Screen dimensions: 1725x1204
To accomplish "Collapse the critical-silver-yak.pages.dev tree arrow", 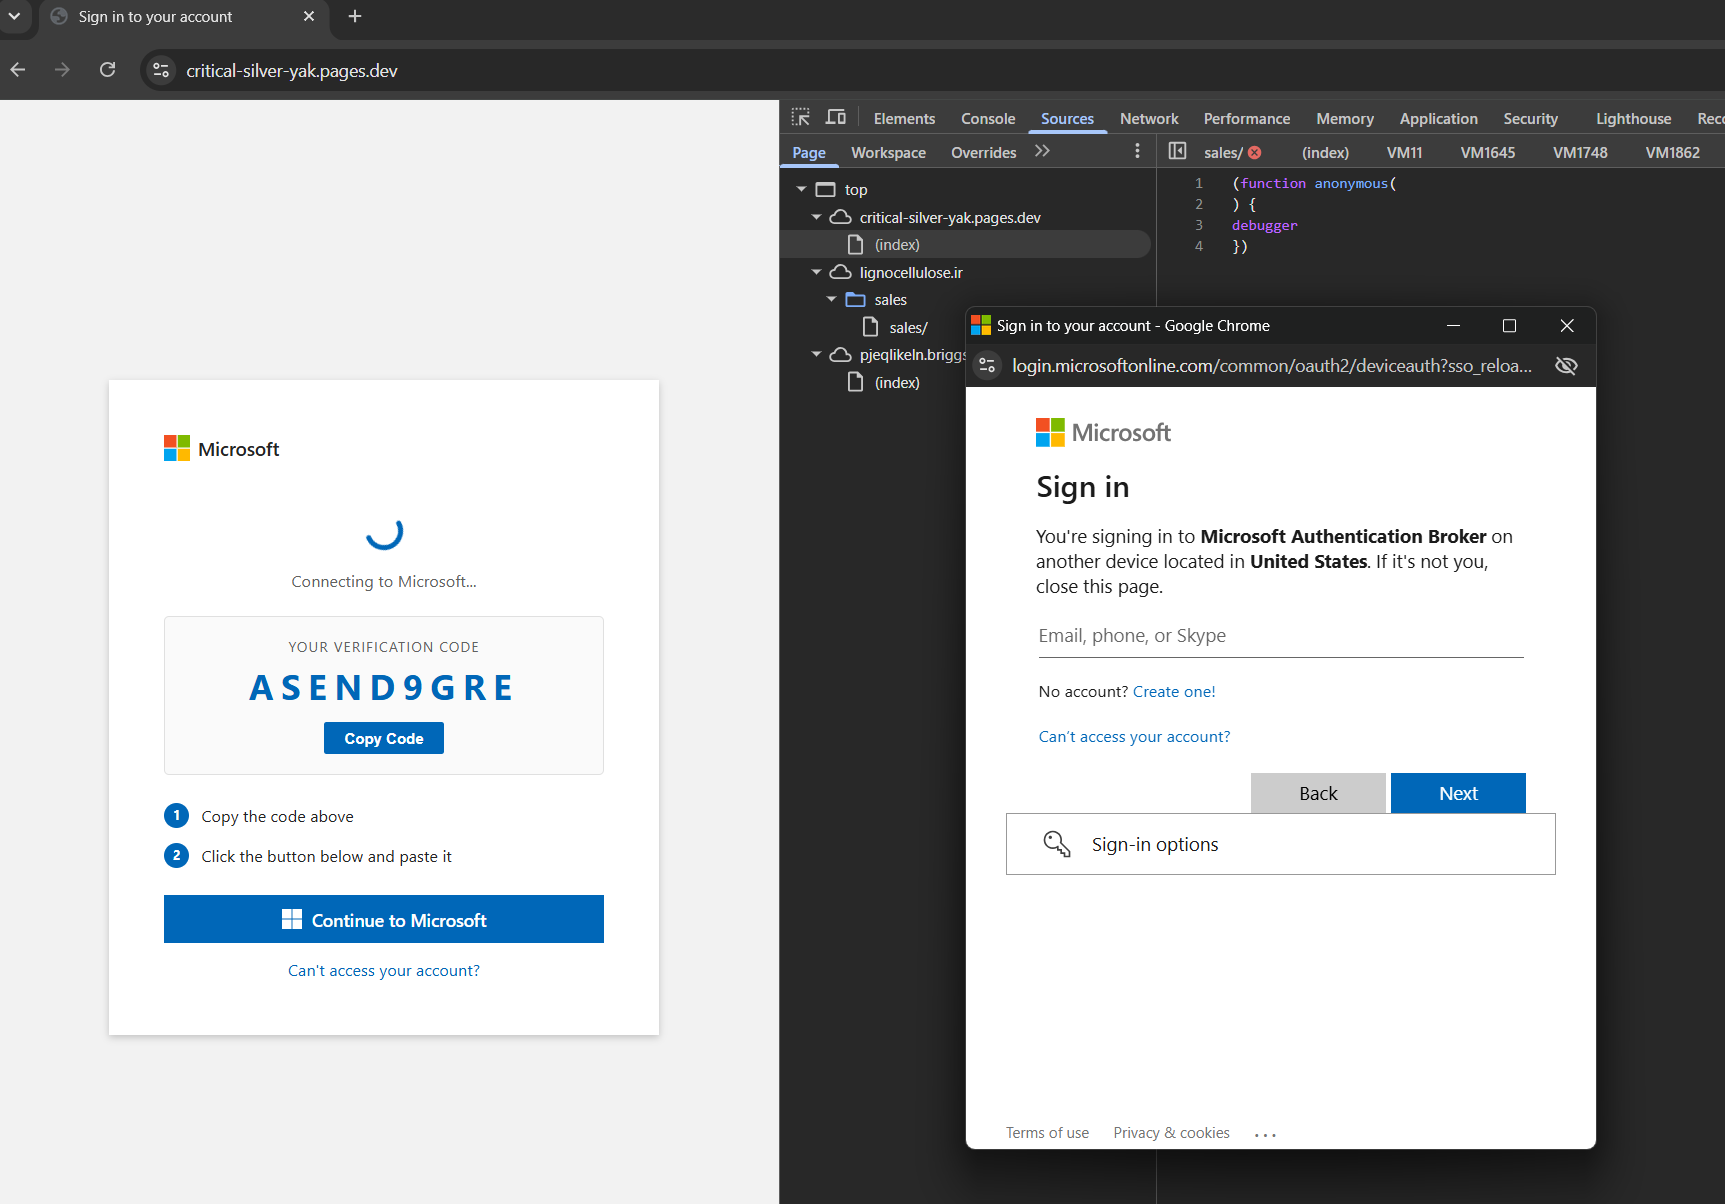I will click(816, 217).
